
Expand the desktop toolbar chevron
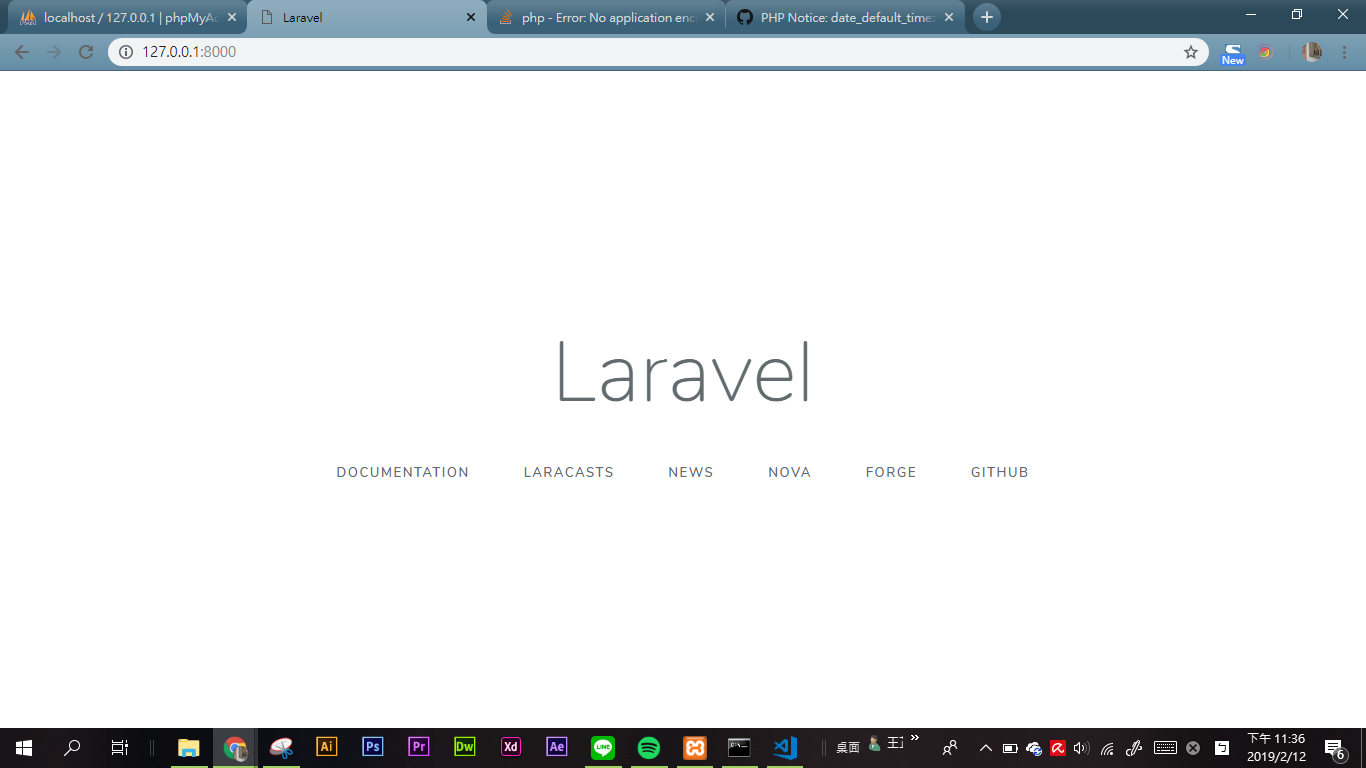click(914, 738)
